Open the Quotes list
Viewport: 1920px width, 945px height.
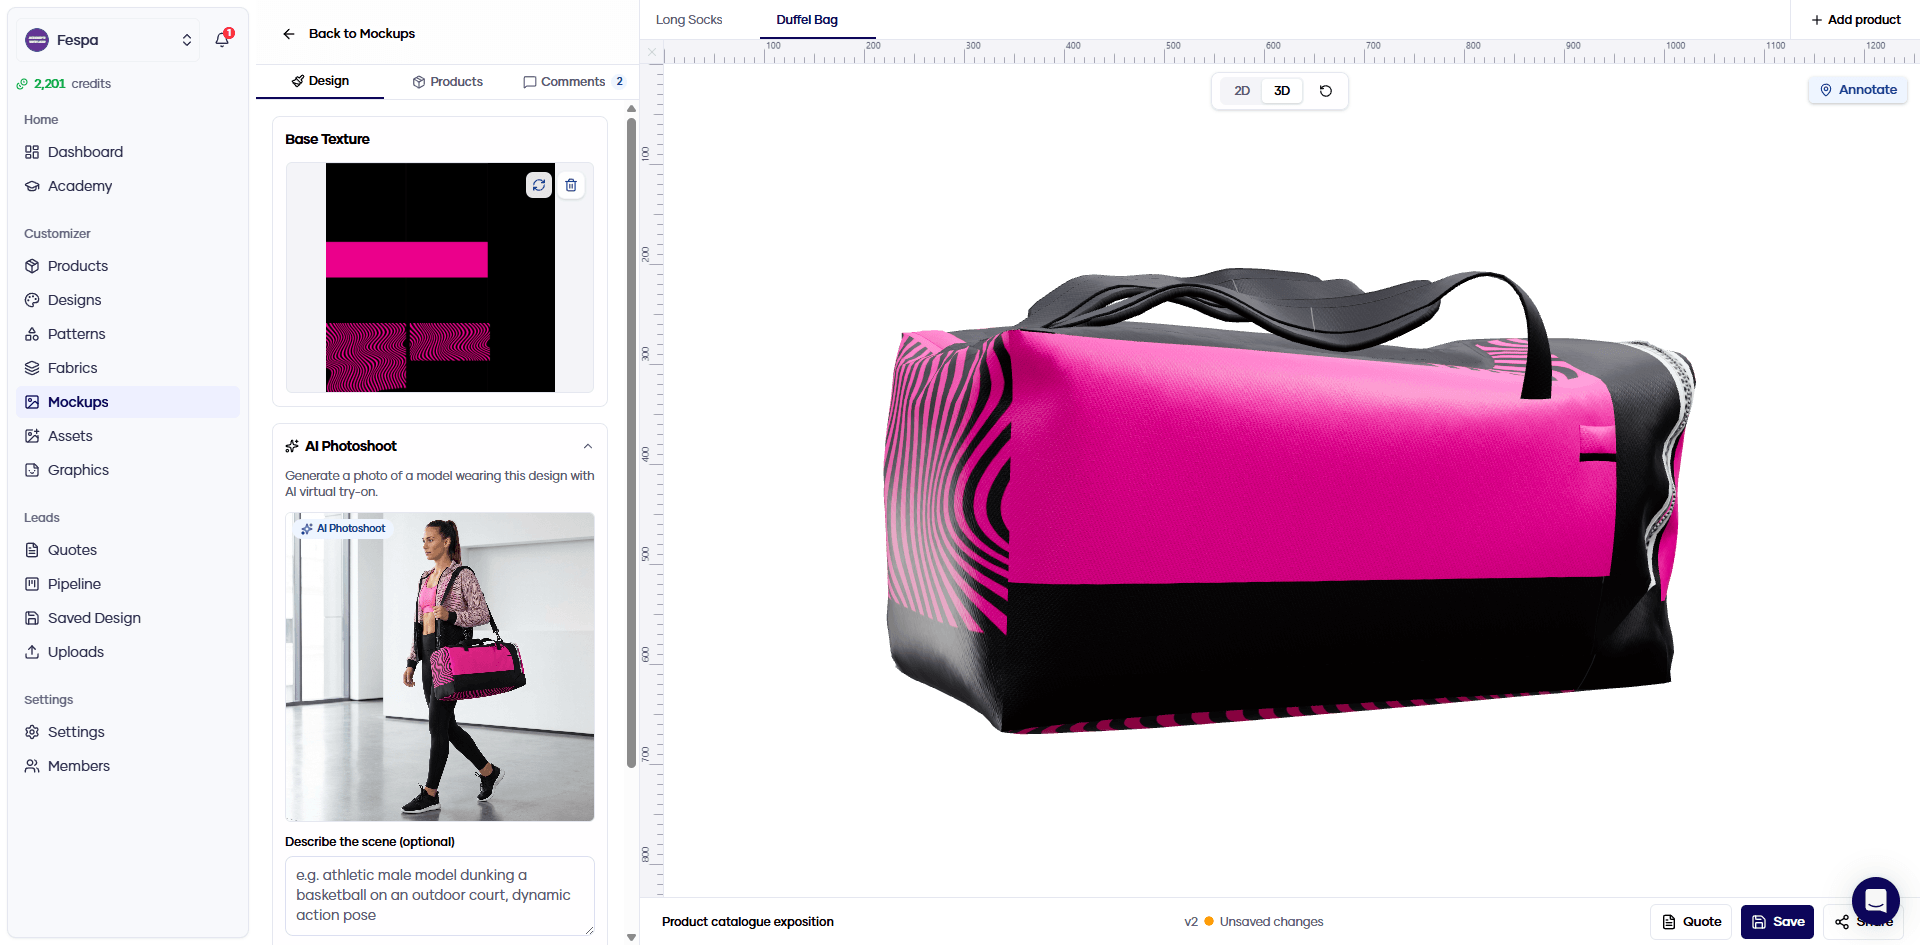(128, 550)
